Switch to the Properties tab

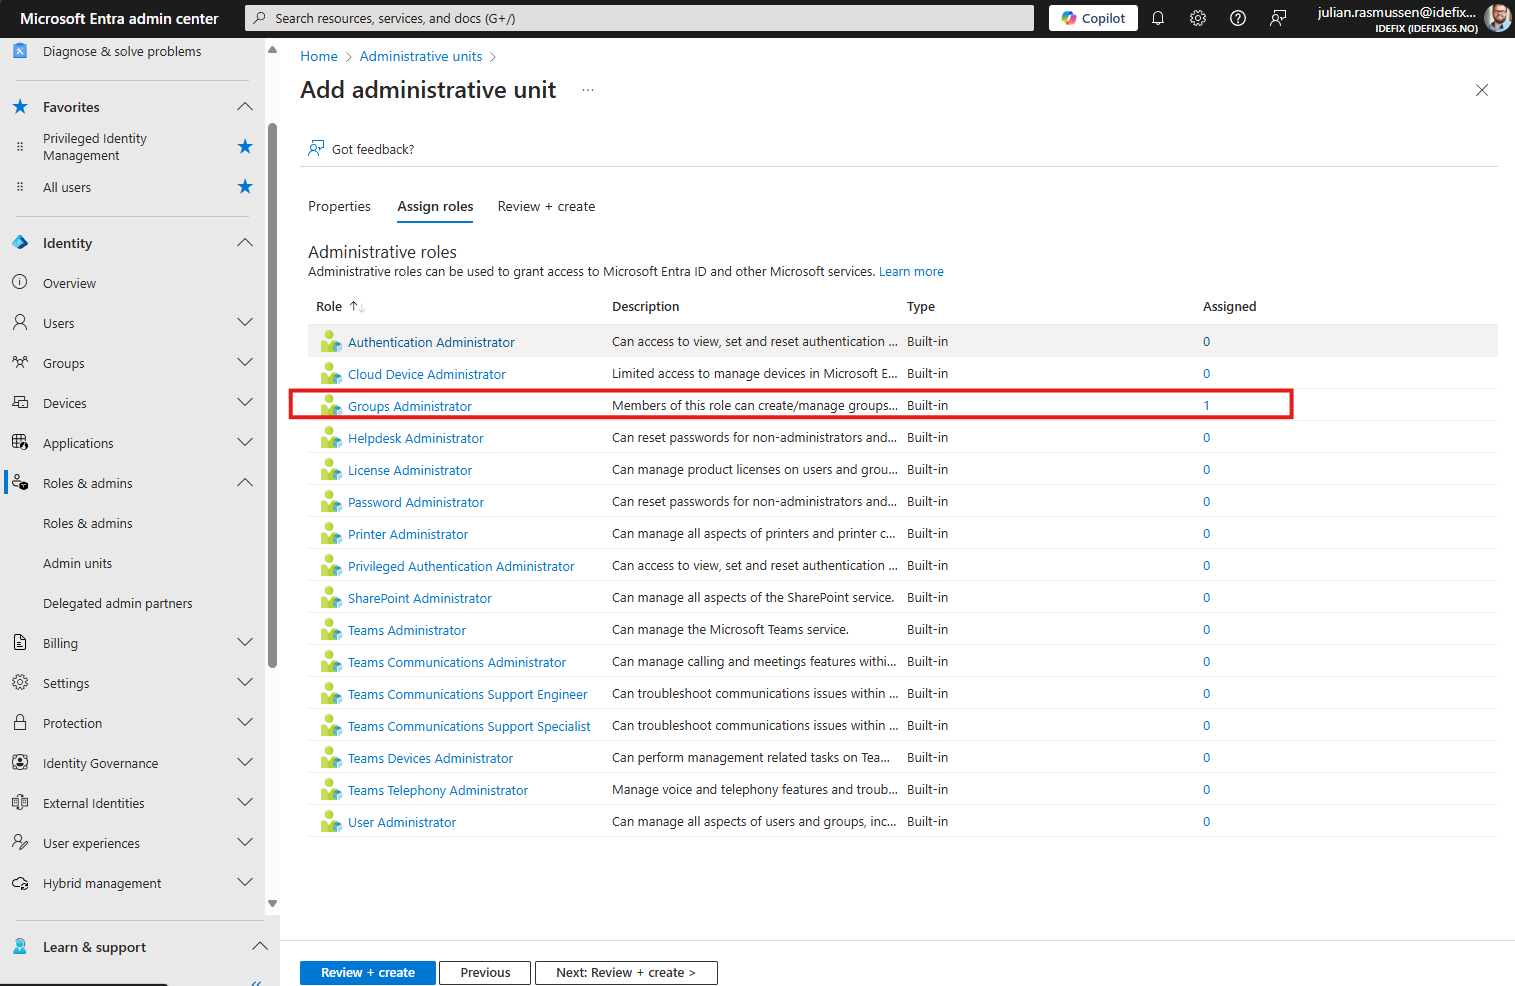(339, 206)
